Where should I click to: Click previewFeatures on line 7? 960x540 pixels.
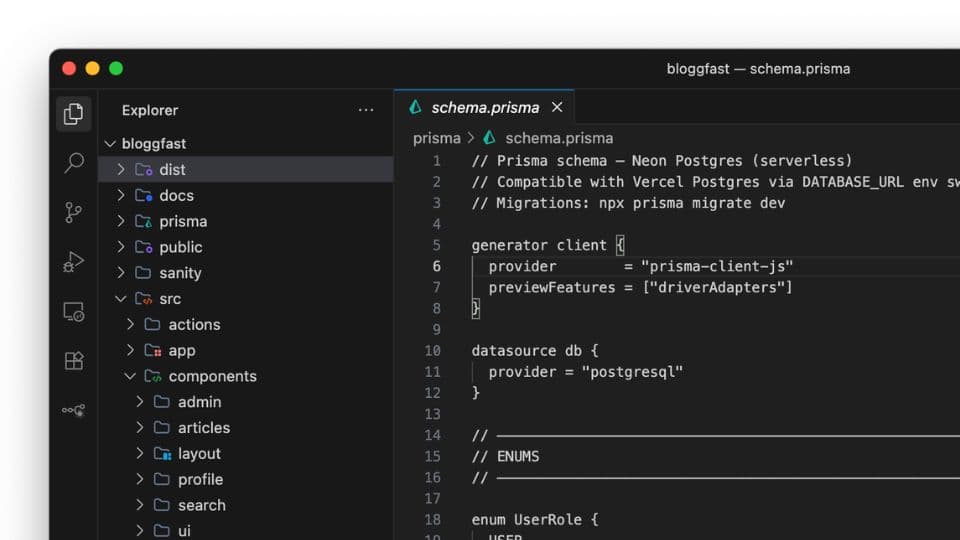[x=552, y=288]
